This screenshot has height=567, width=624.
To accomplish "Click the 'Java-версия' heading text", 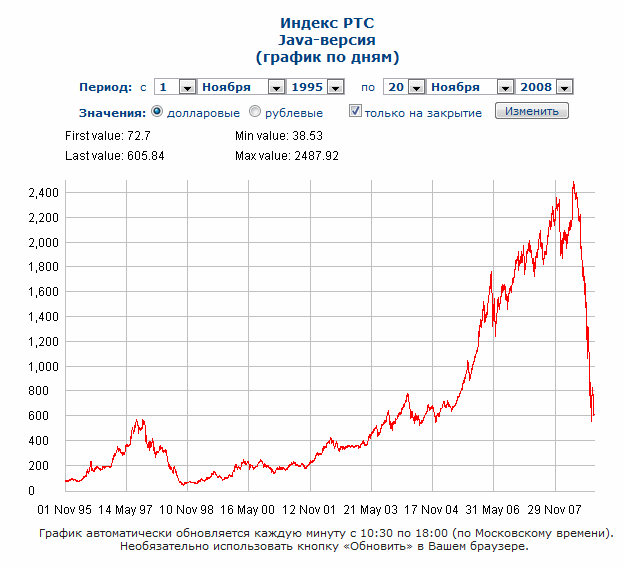I will point(327,40).
